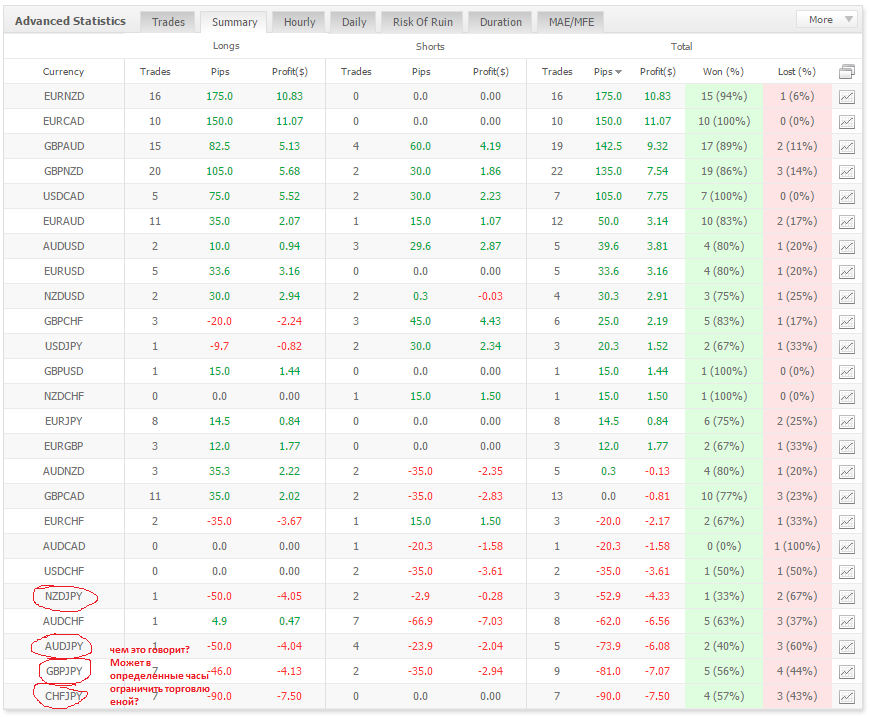Viewport: 870px width, 717px height.
Task: Switch to the Hourly tab
Action: [299, 22]
